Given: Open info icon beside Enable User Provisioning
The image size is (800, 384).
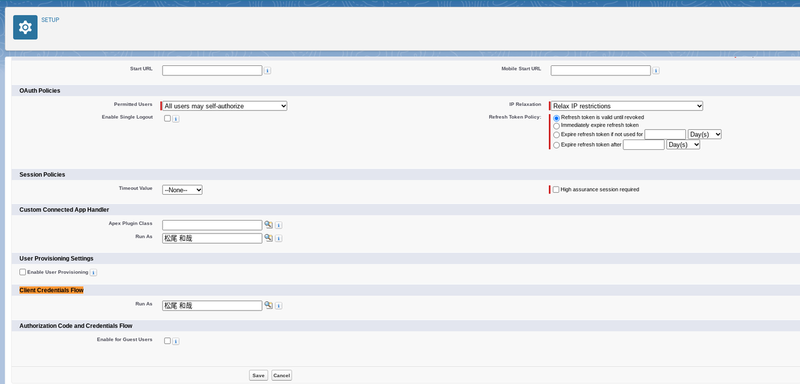Looking at the screenshot, I should pos(93,273).
